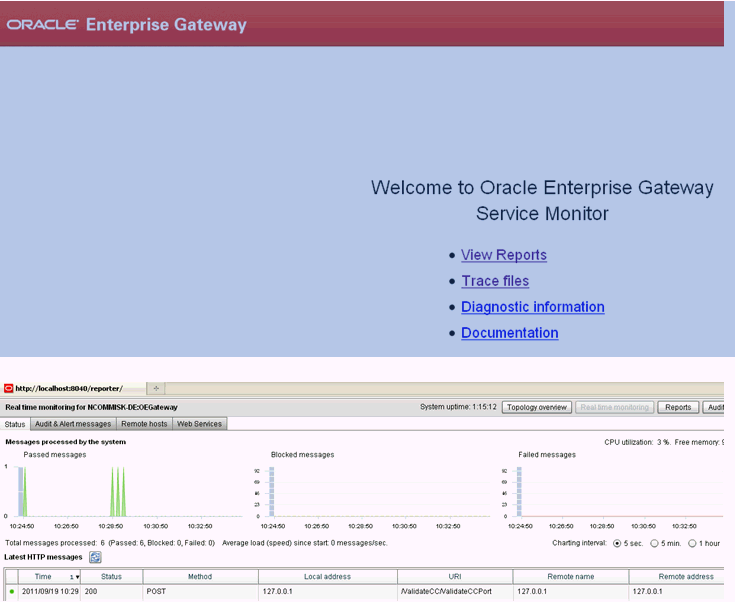Select the 5 min. charting interval
Screen dimensions: 735x602
pyautogui.click(x=654, y=543)
